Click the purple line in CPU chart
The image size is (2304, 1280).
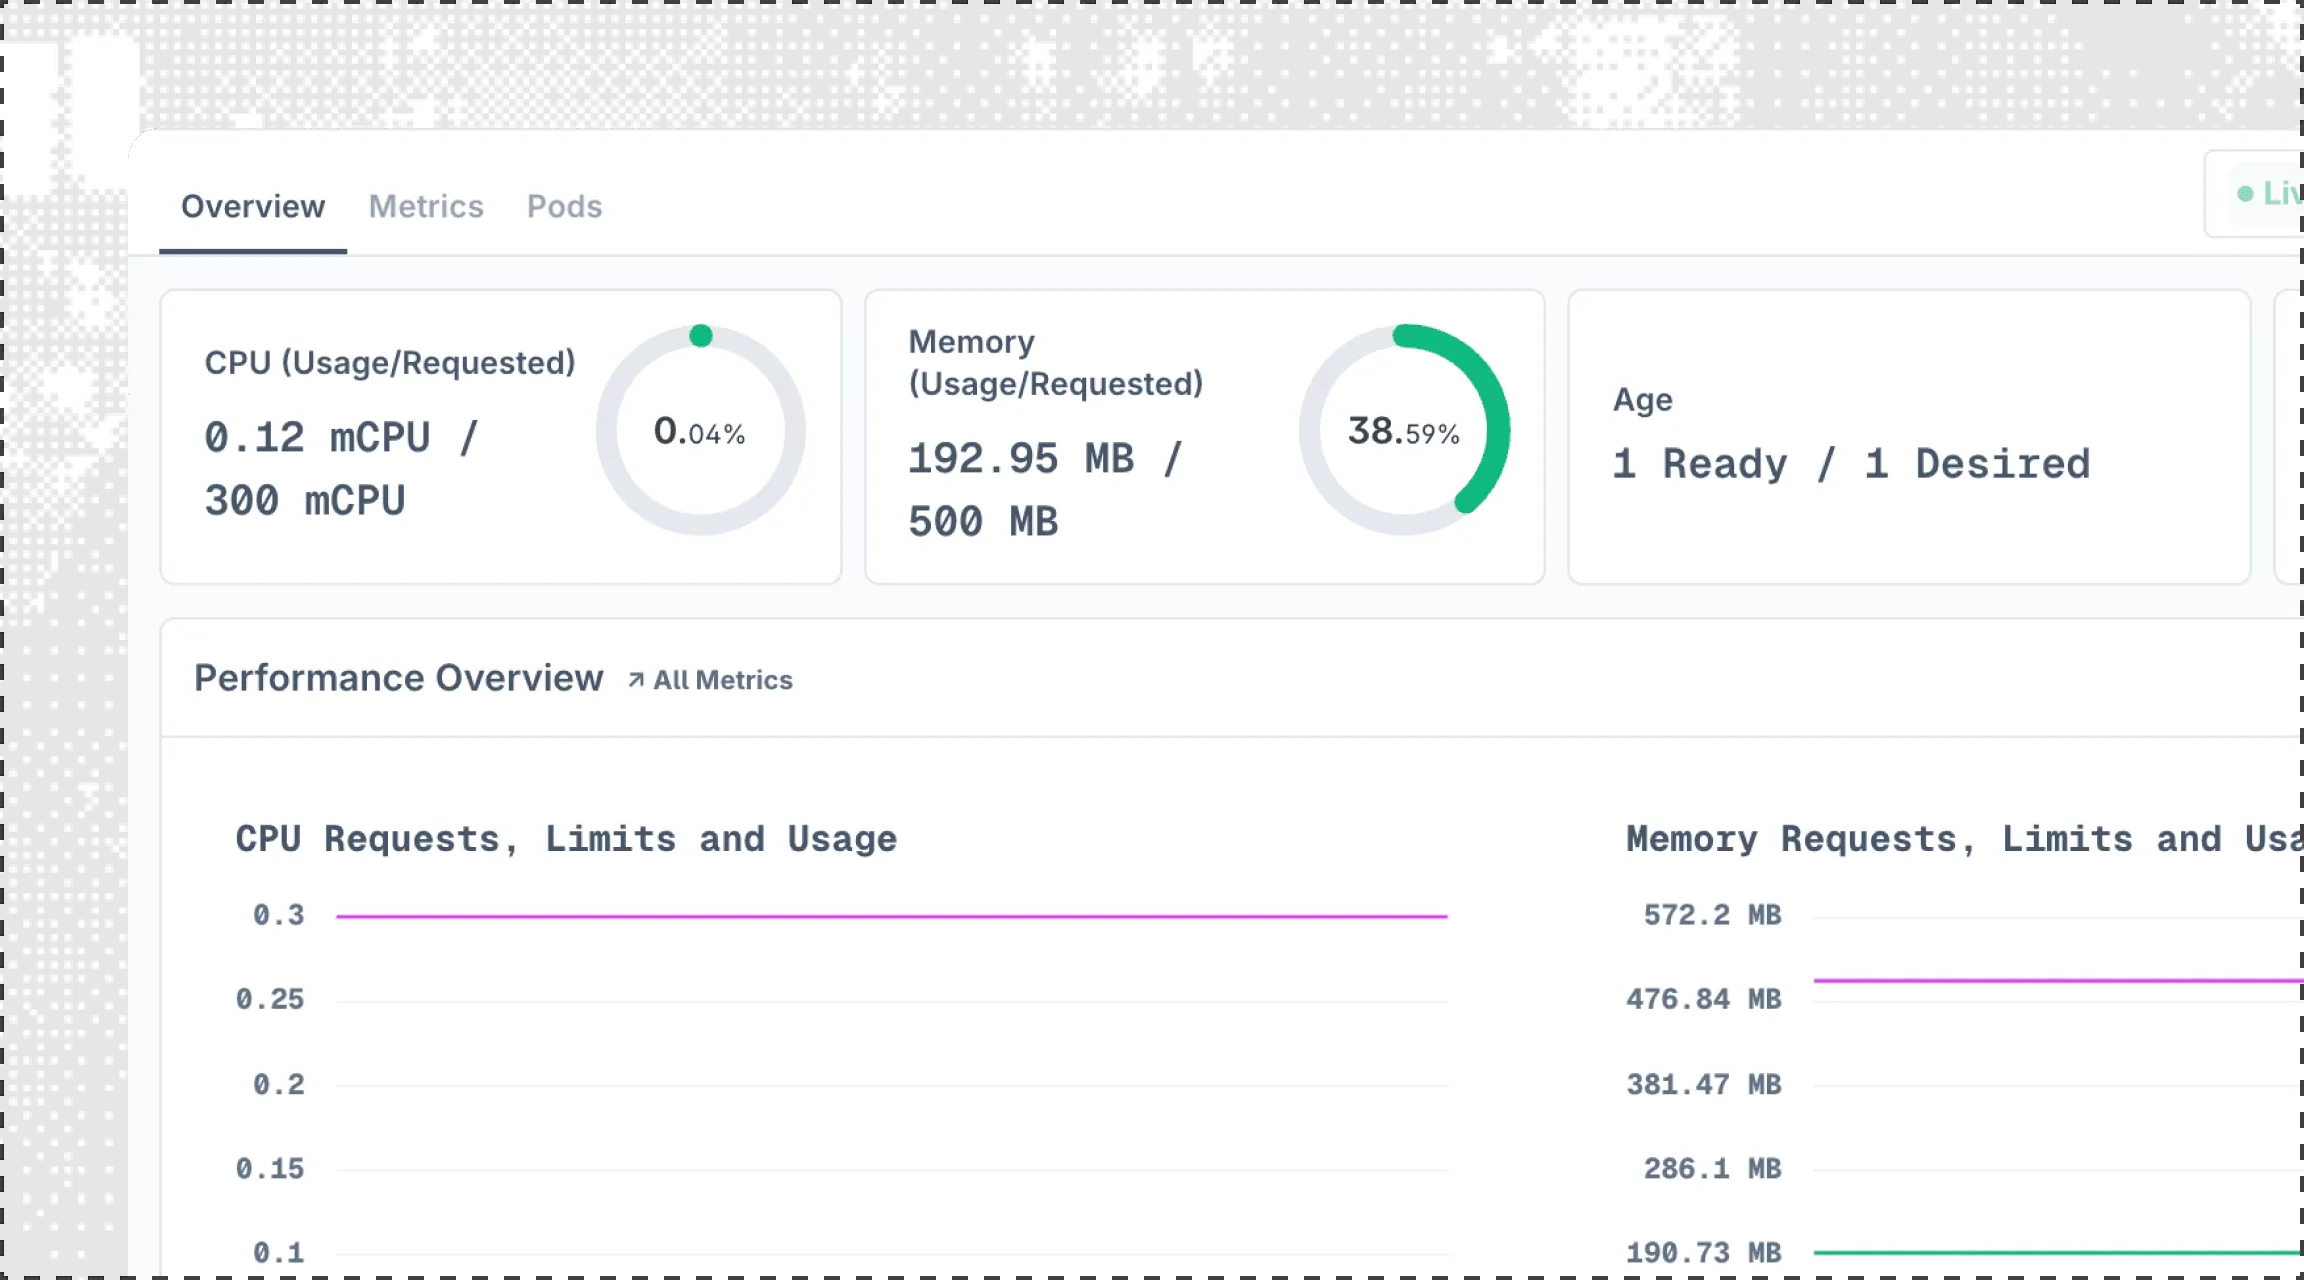(x=890, y=916)
